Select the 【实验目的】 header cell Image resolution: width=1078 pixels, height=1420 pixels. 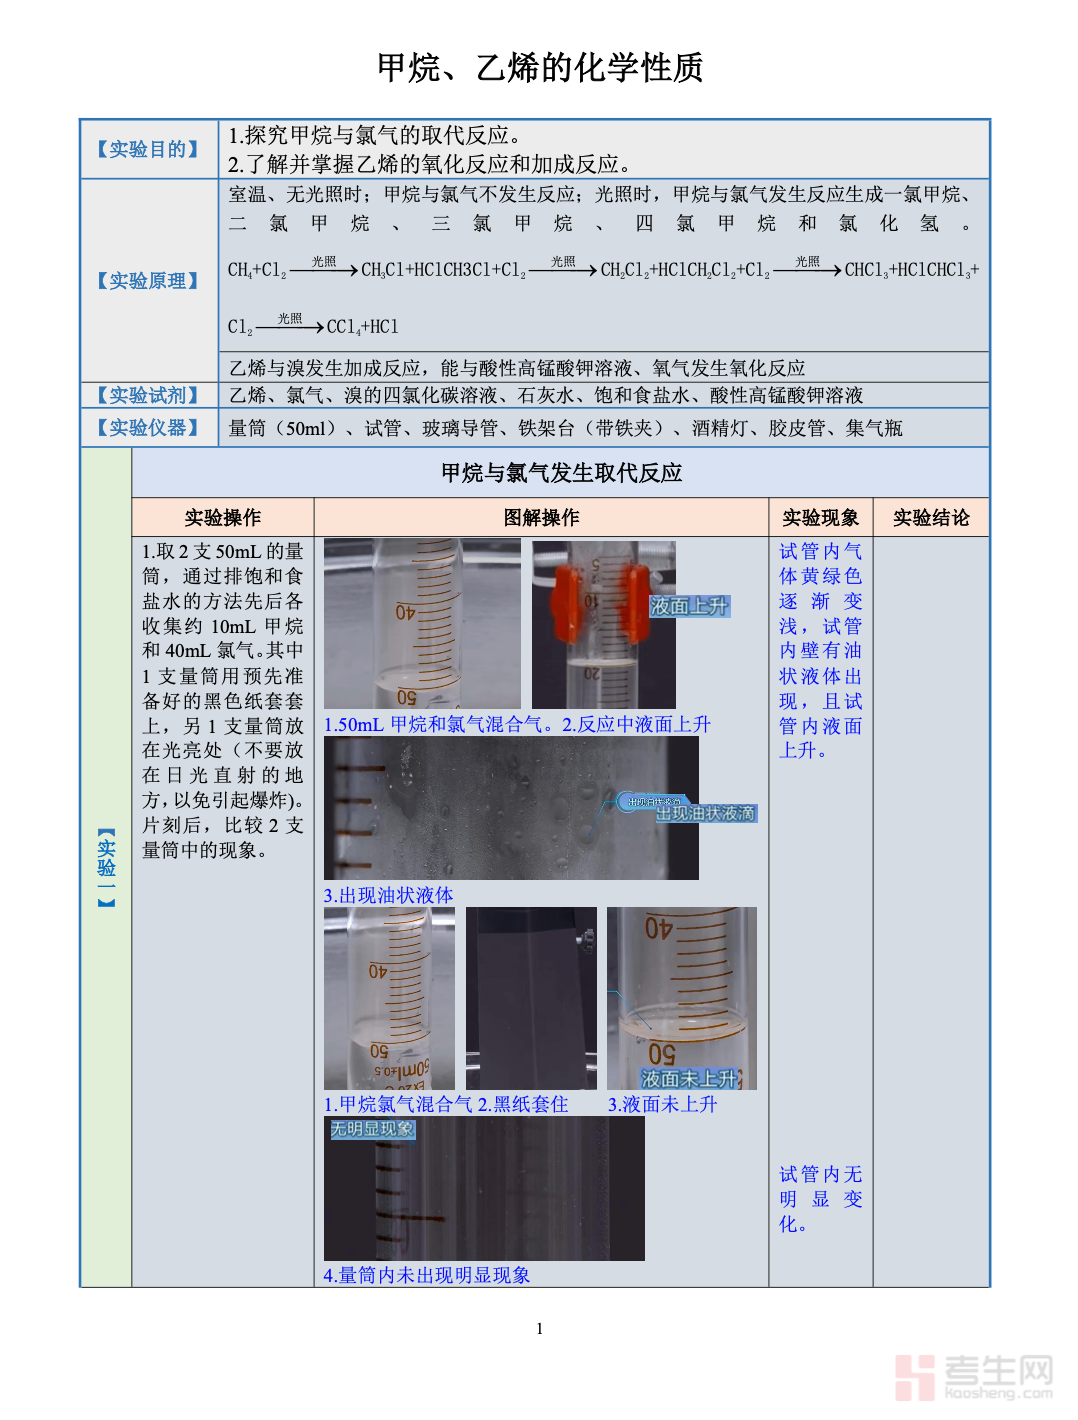pyautogui.click(x=148, y=149)
